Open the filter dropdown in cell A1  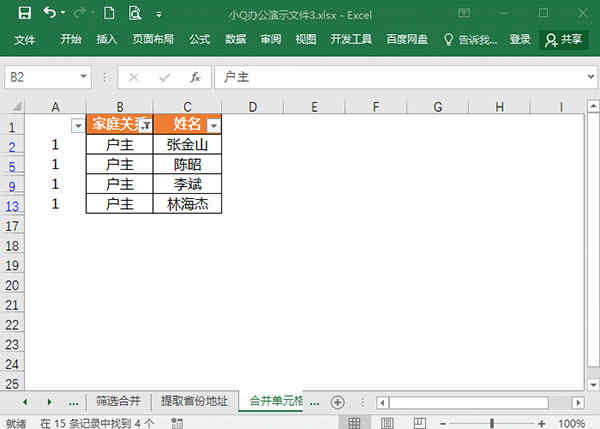click(x=78, y=126)
